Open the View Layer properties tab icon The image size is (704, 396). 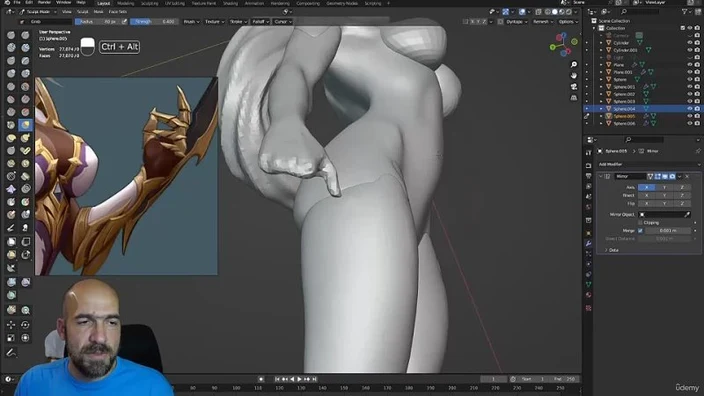coord(588,186)
